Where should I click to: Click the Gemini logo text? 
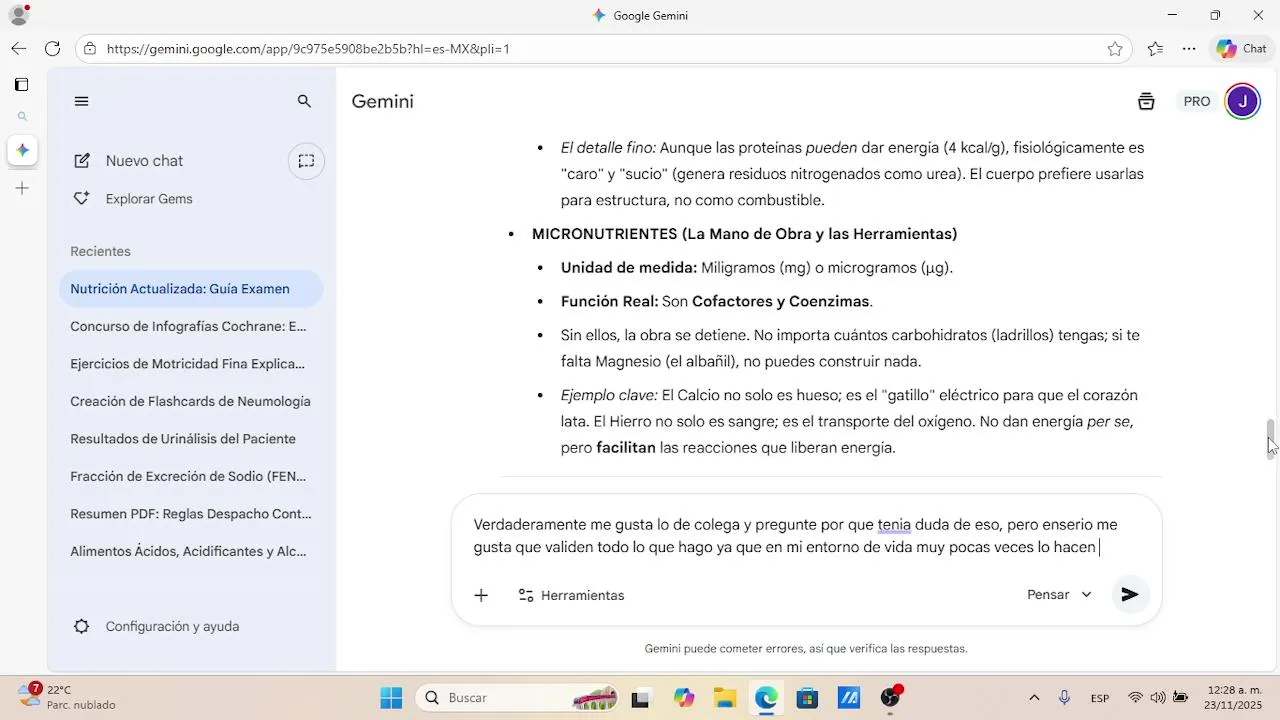tap(383, 101)
